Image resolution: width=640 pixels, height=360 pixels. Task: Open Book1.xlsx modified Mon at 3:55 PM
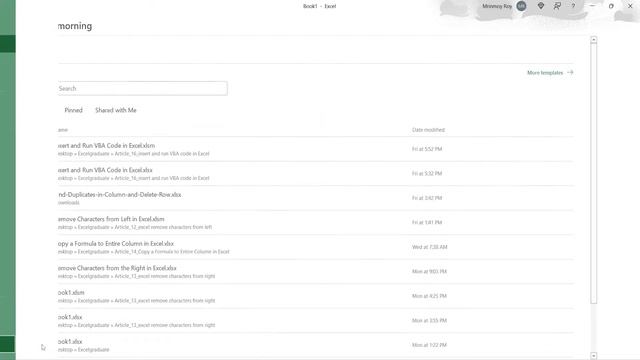[x=315, y=321]
